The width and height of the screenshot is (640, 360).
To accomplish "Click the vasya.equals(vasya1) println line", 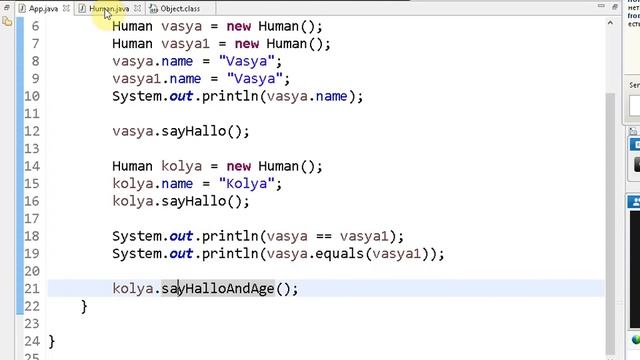I will click(x=278, y=254).
